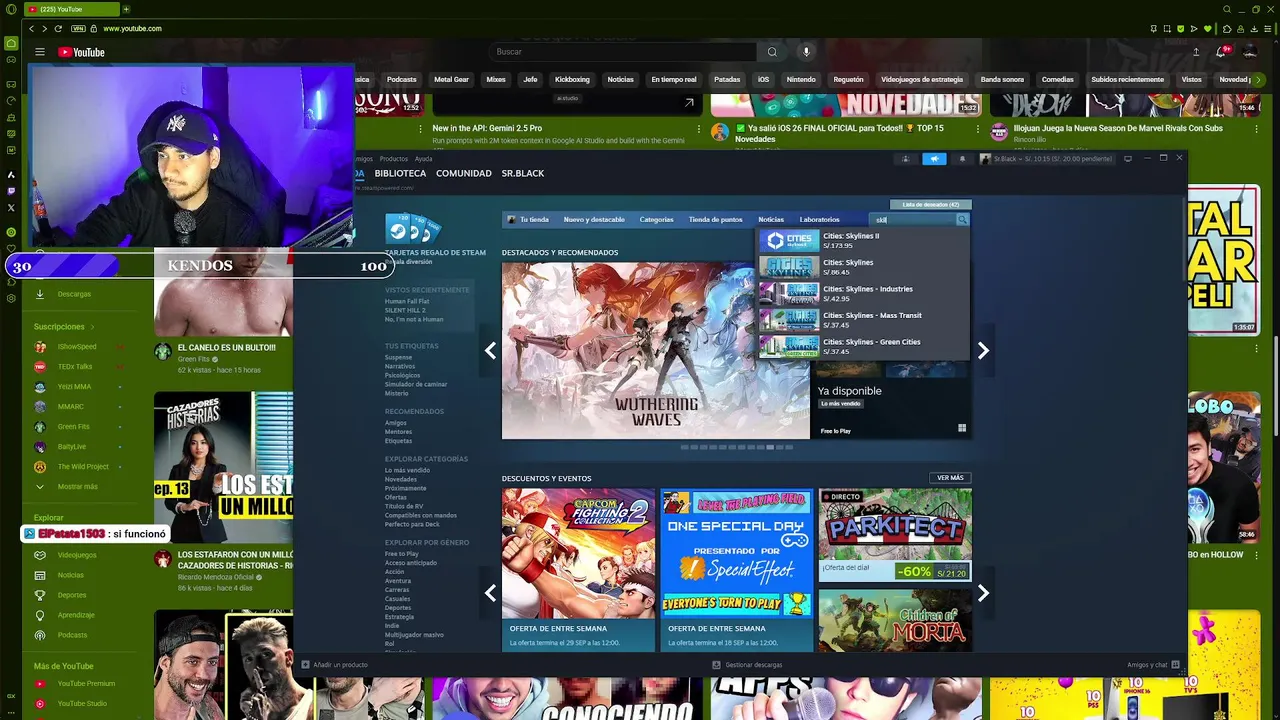Open the YouTube account avatar
This screenshot has height=720, width=1280.
point(1250,52)
